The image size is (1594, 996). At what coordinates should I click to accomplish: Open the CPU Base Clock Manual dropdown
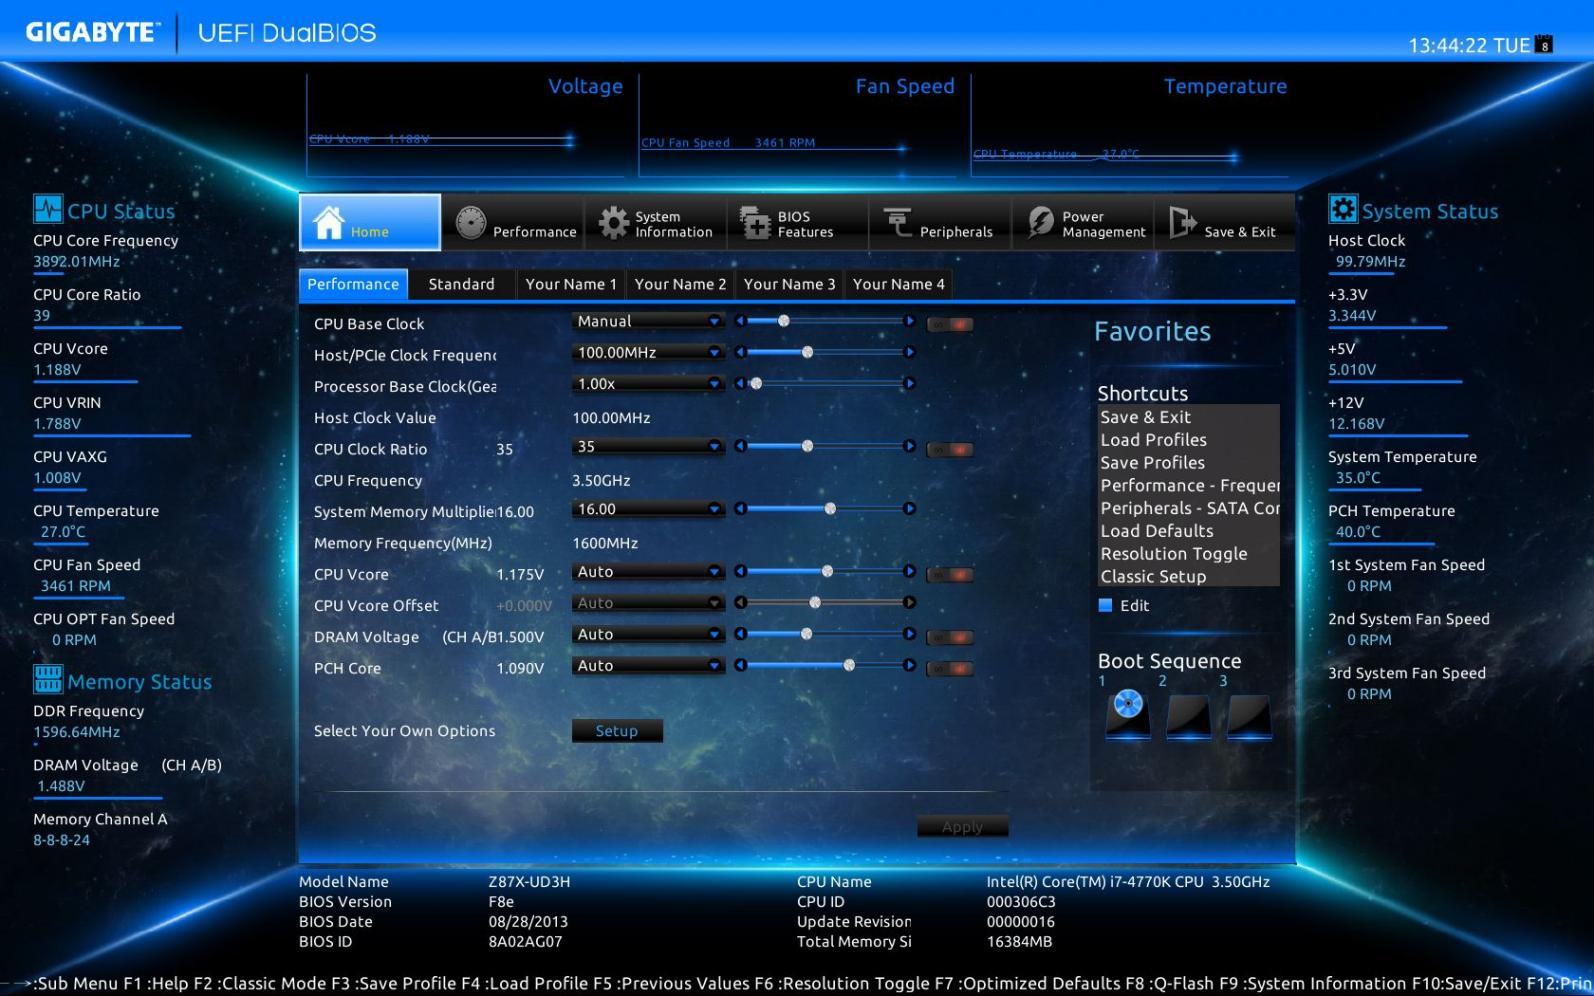(648, 321)
